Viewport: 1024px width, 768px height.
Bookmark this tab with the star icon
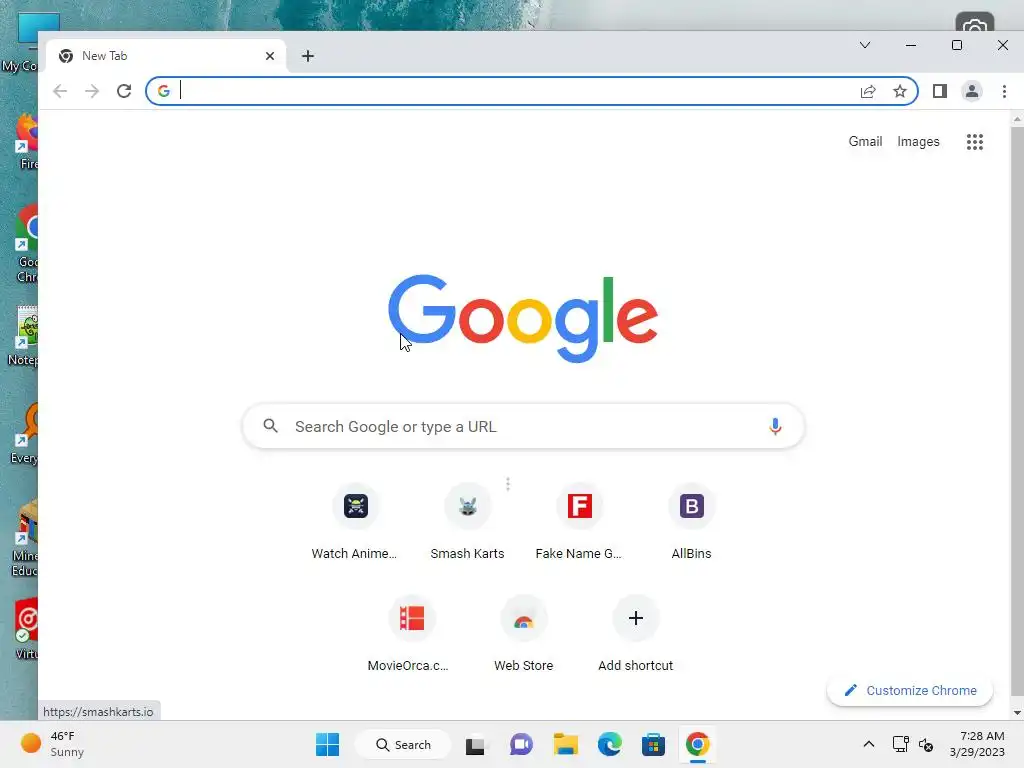coord(900,91)
